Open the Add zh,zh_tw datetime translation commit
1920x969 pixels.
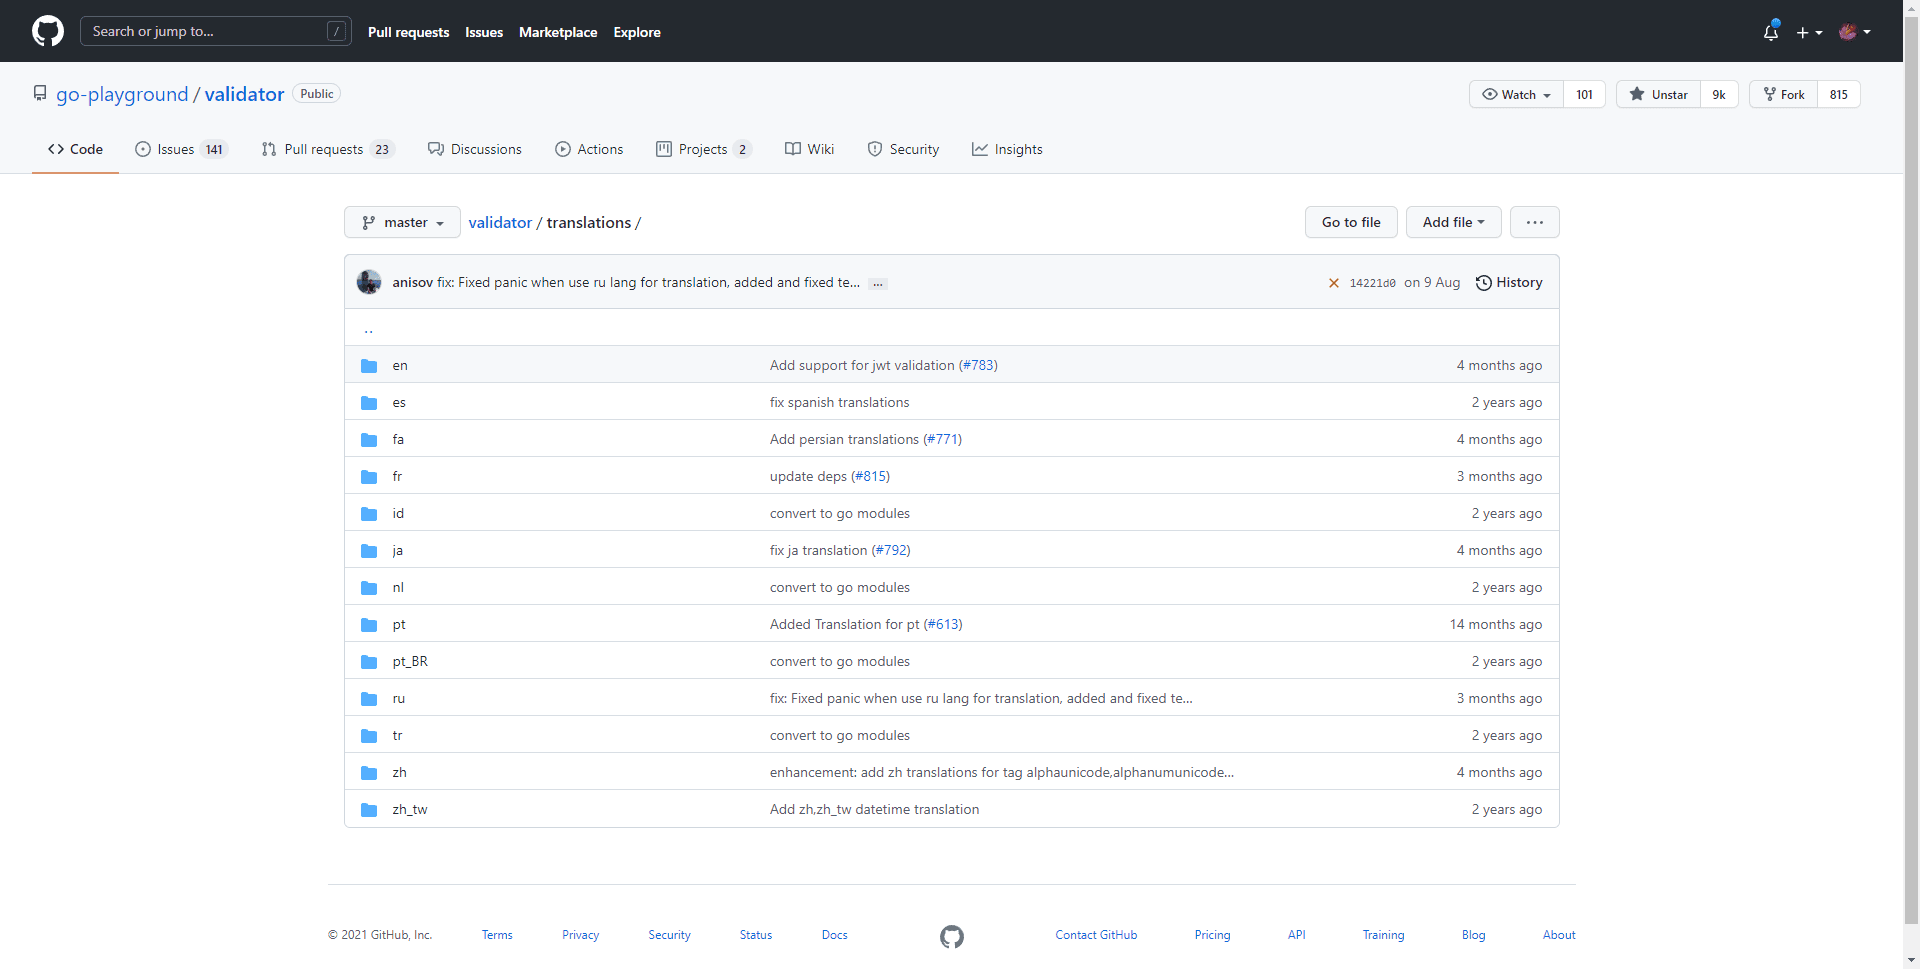coord(874,810)
